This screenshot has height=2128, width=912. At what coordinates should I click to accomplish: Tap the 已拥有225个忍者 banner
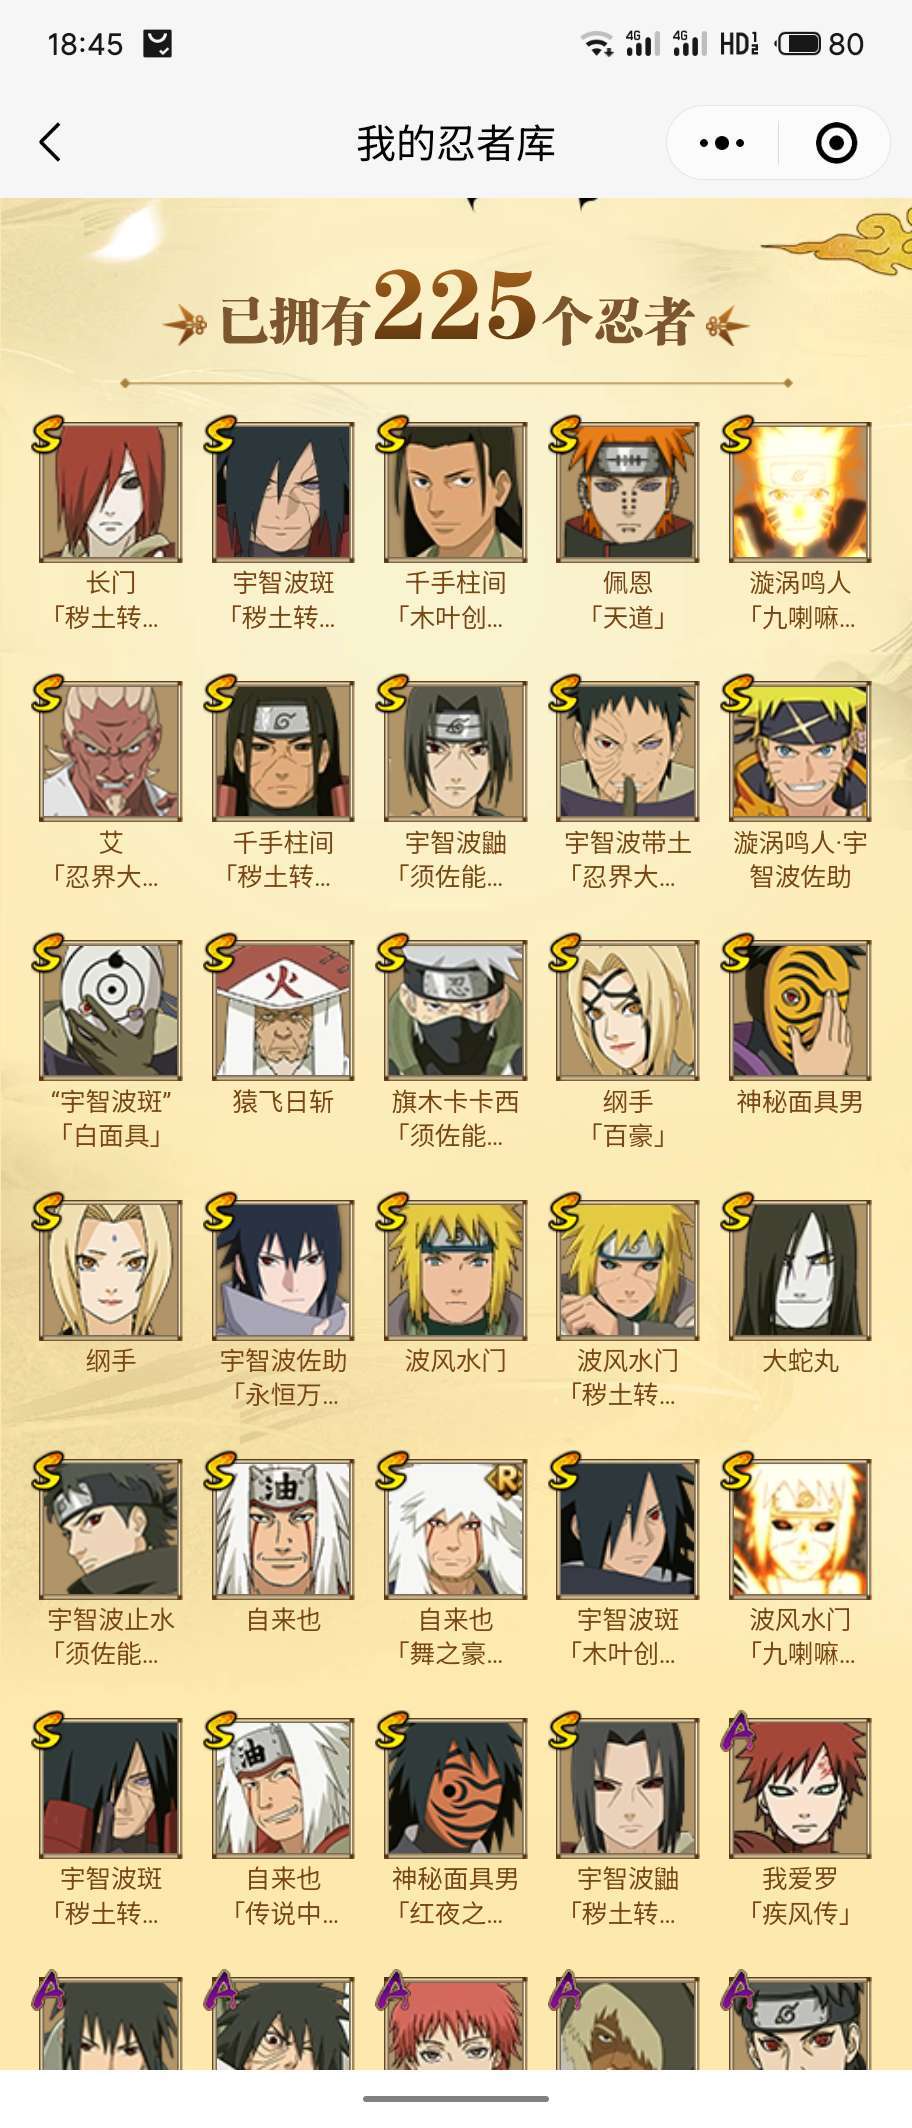456,308
